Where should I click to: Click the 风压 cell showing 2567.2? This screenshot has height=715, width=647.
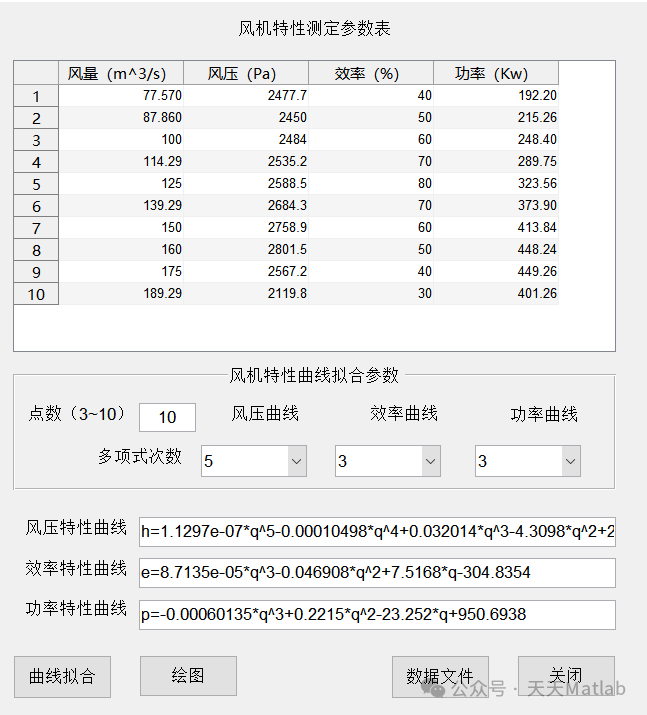pyautogui.click(x=246, y=272)
